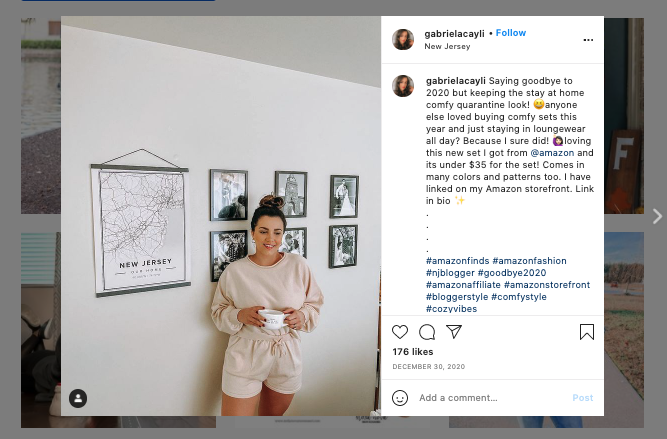Show tagged people icon on photo
This screenshot has width=667, height=439.
pyautogui.click(x=78, y=398)
